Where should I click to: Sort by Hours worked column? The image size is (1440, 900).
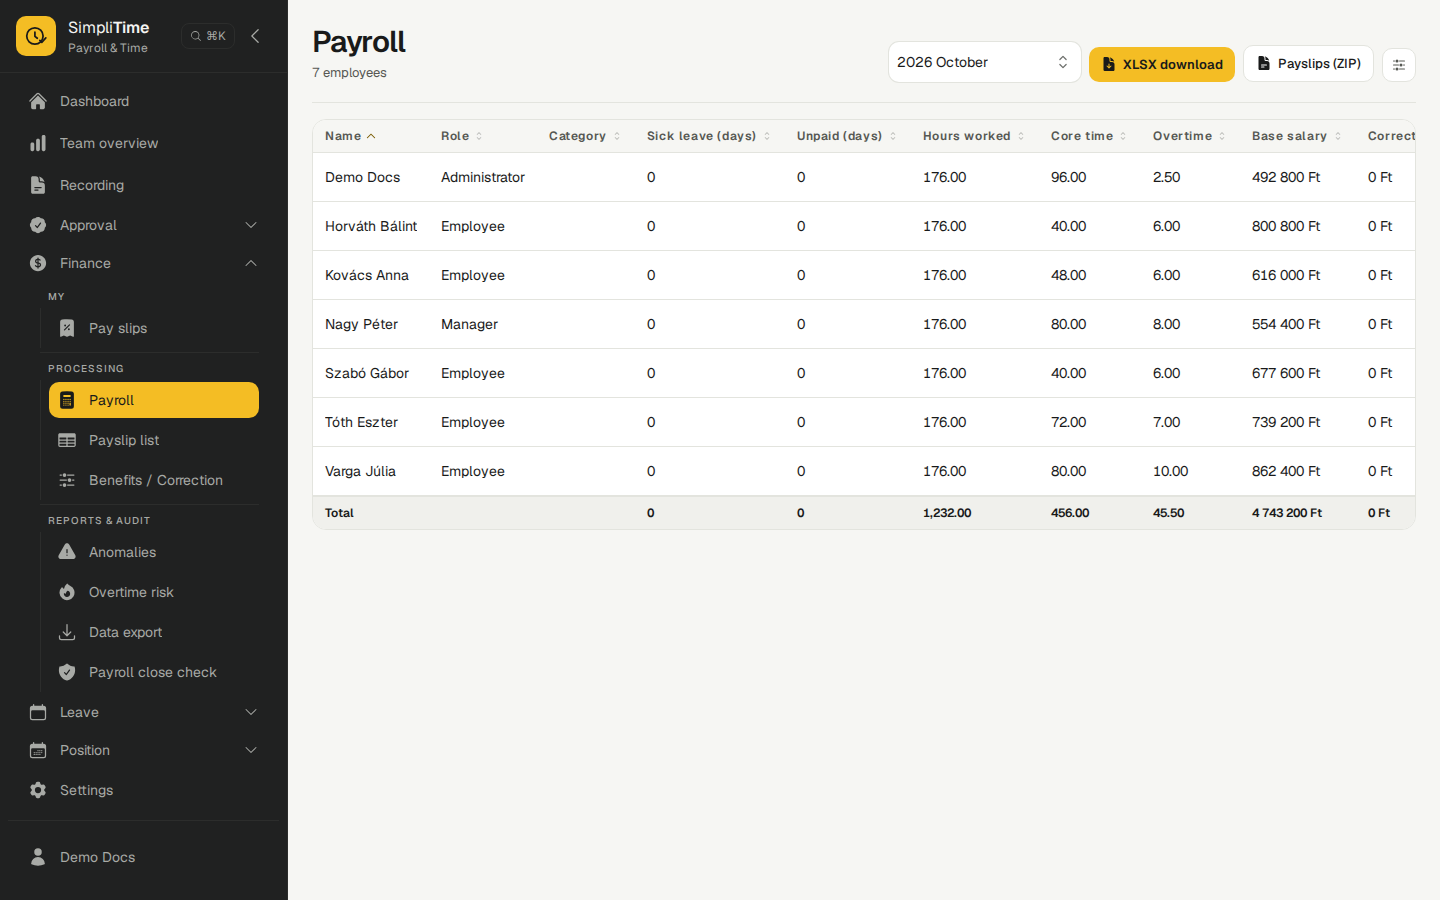[x=973, y=136]
